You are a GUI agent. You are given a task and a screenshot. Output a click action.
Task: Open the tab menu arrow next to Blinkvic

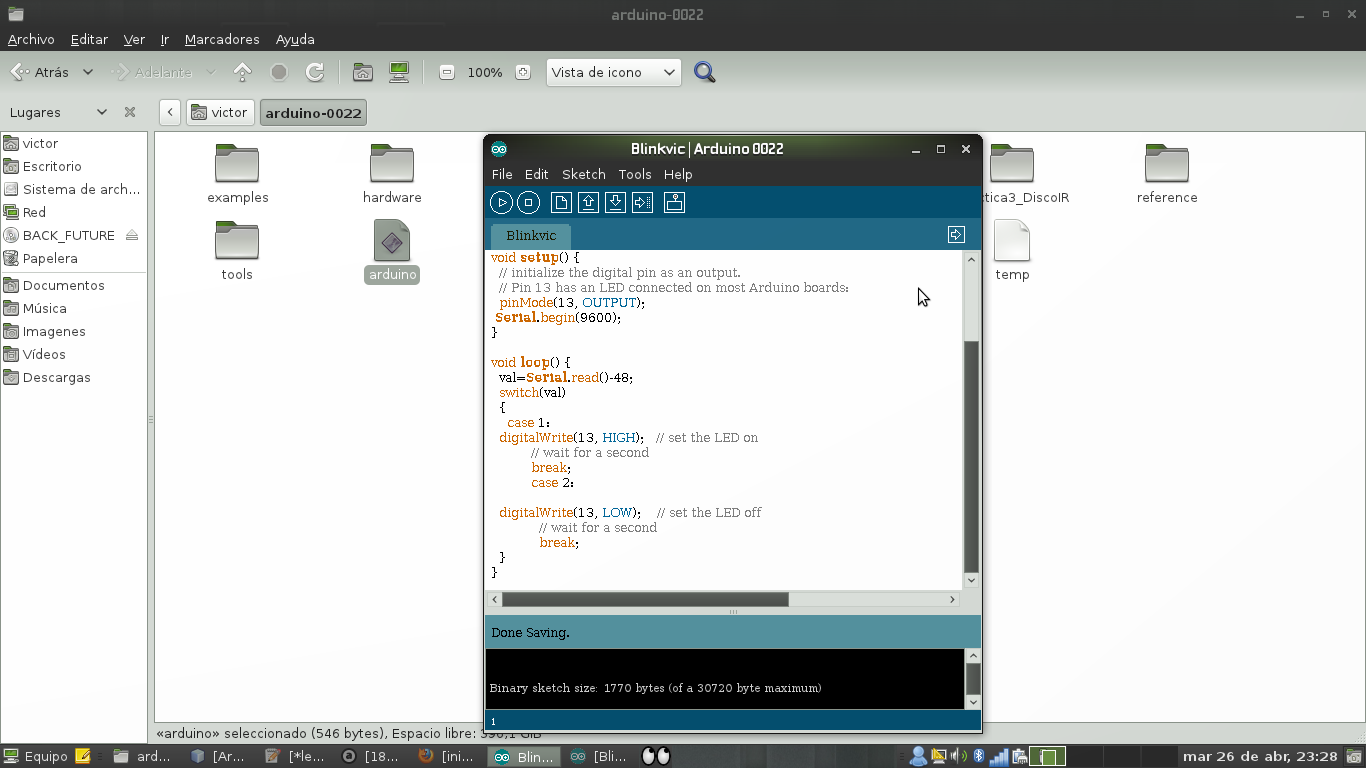point(955,234)
